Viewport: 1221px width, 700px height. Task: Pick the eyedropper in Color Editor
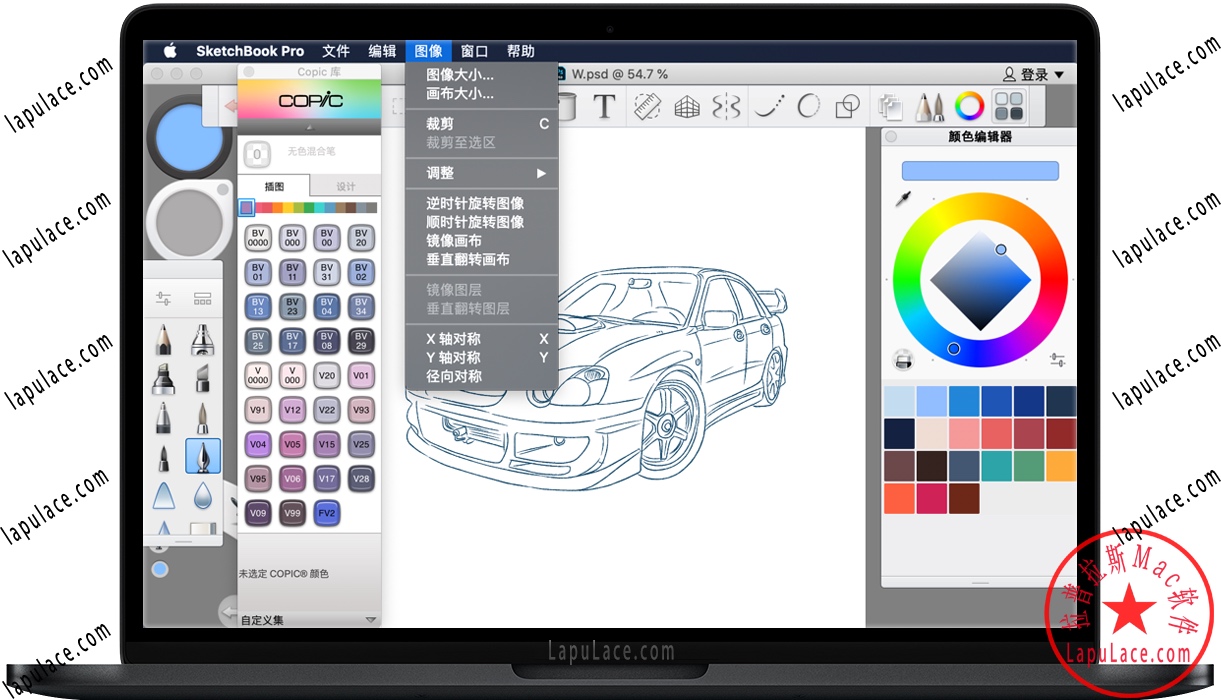click(x=903, y=199)
